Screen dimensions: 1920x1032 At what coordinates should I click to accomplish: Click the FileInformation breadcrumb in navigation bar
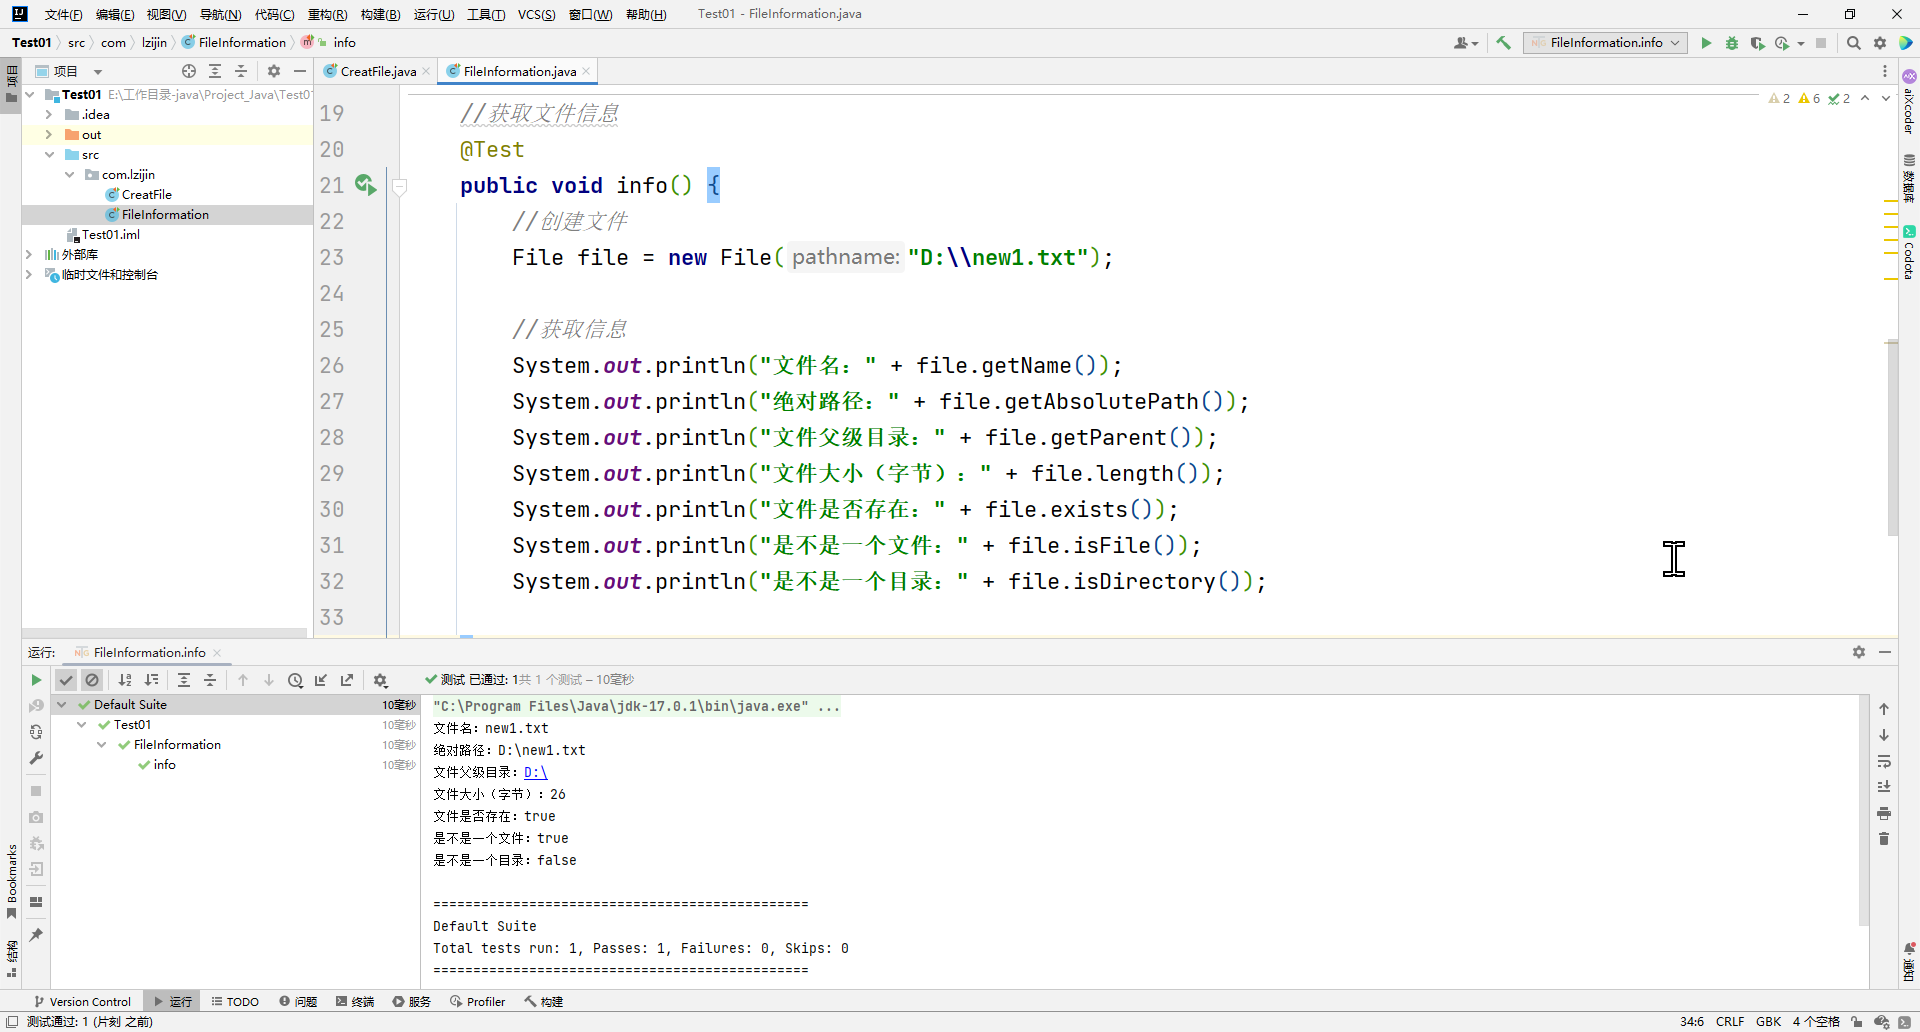234,42
